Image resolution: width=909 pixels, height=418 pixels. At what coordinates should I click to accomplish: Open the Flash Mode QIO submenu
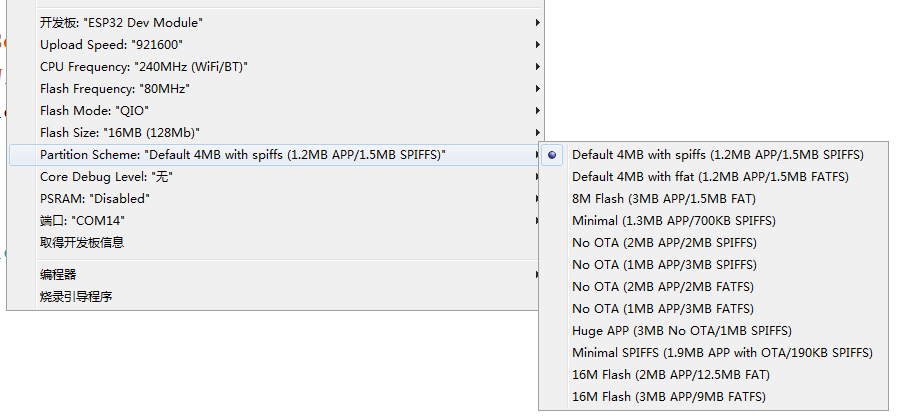click(276, 111)
